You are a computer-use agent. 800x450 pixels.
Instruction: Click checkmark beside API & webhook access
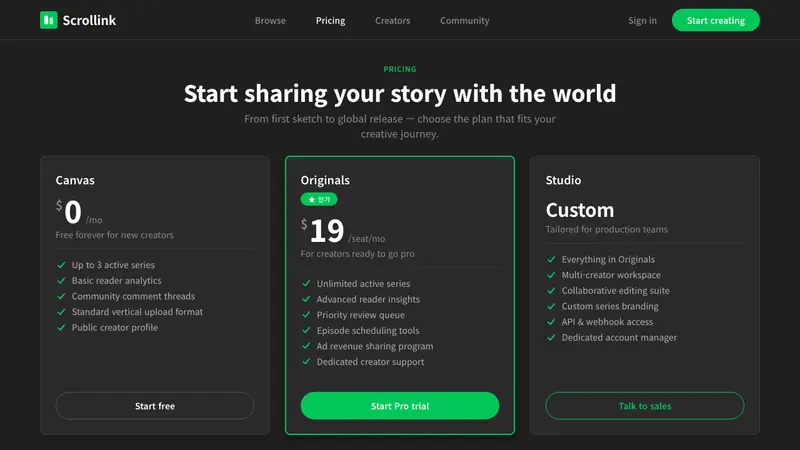click(551, 322)
